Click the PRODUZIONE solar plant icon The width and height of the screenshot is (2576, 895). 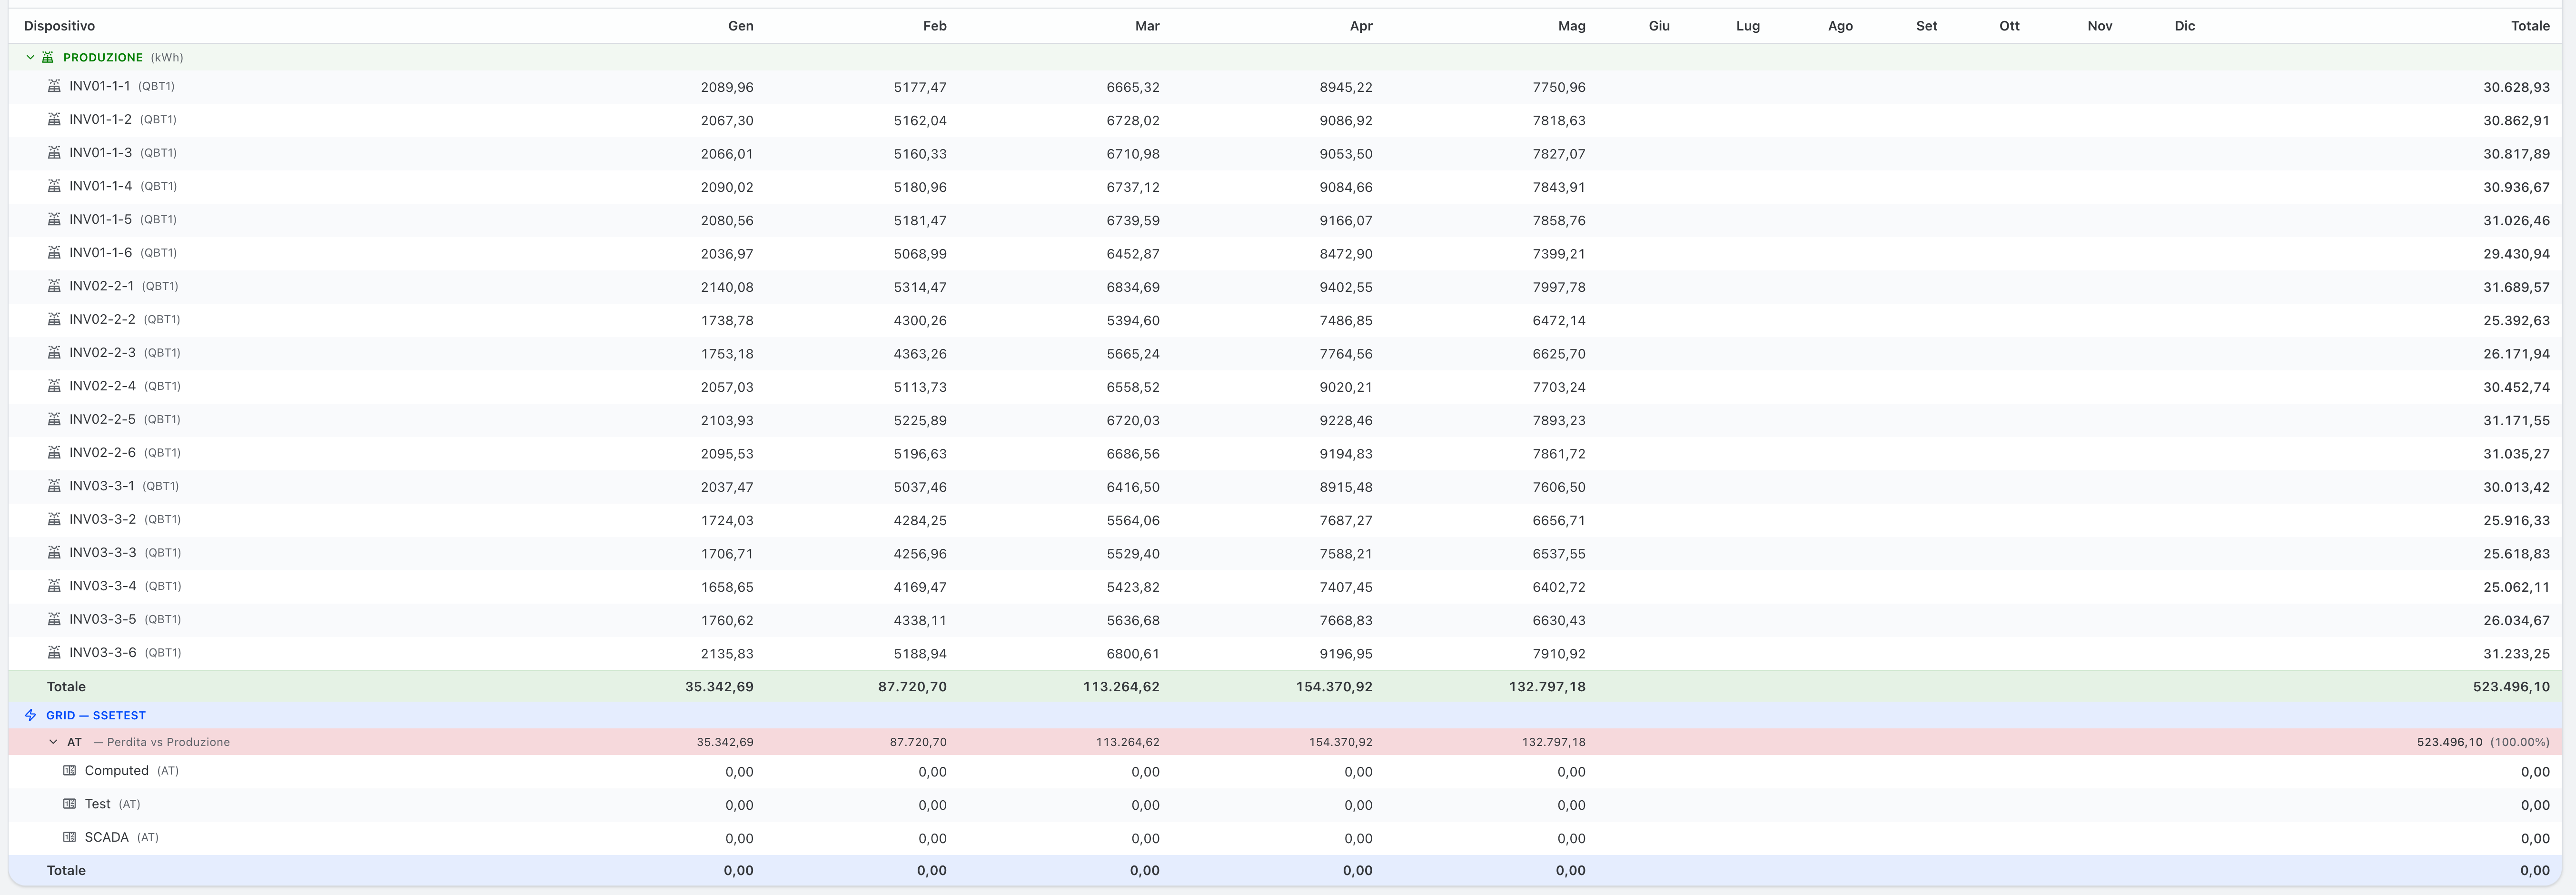48,57
